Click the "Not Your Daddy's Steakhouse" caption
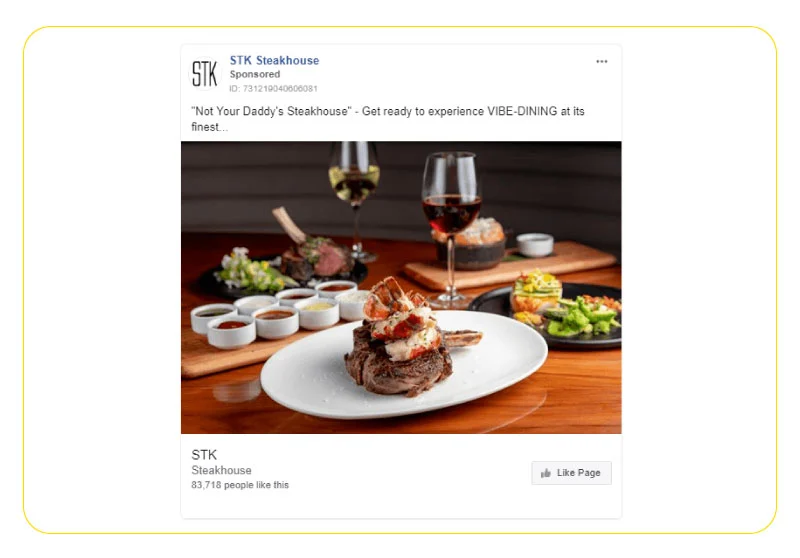Viewport: 800px width, 558px height. (271, 111)
